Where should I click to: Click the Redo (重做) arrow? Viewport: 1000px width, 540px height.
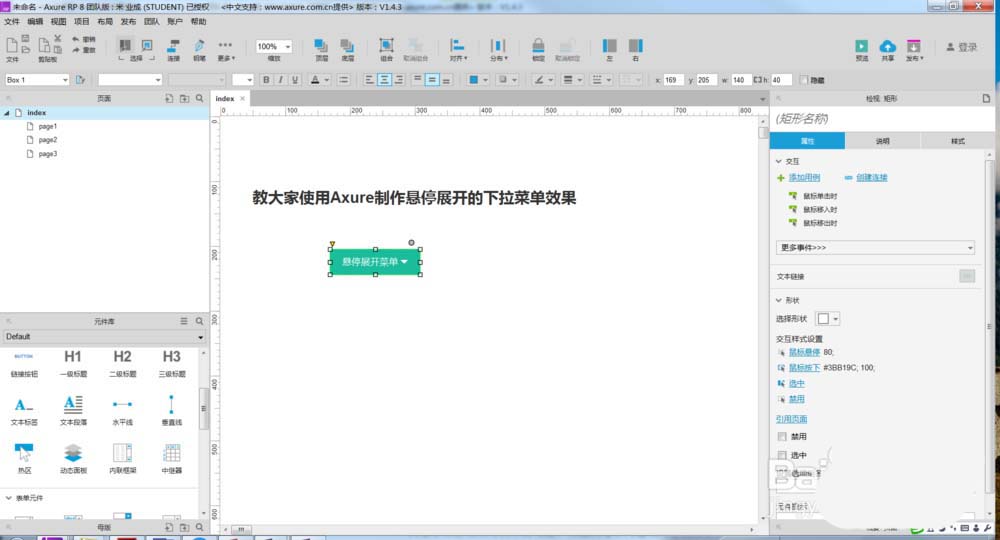(75, 50)
